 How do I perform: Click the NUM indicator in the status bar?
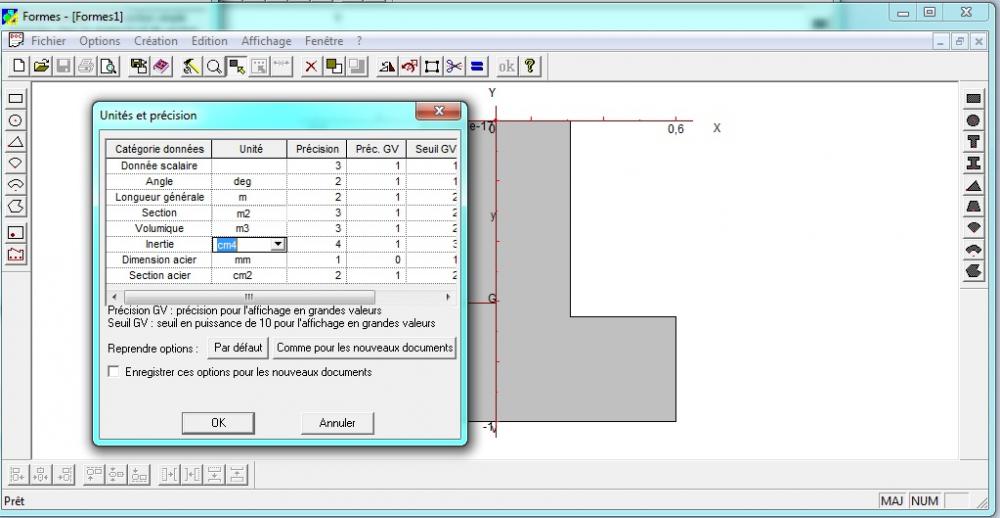tap(925, 501)
